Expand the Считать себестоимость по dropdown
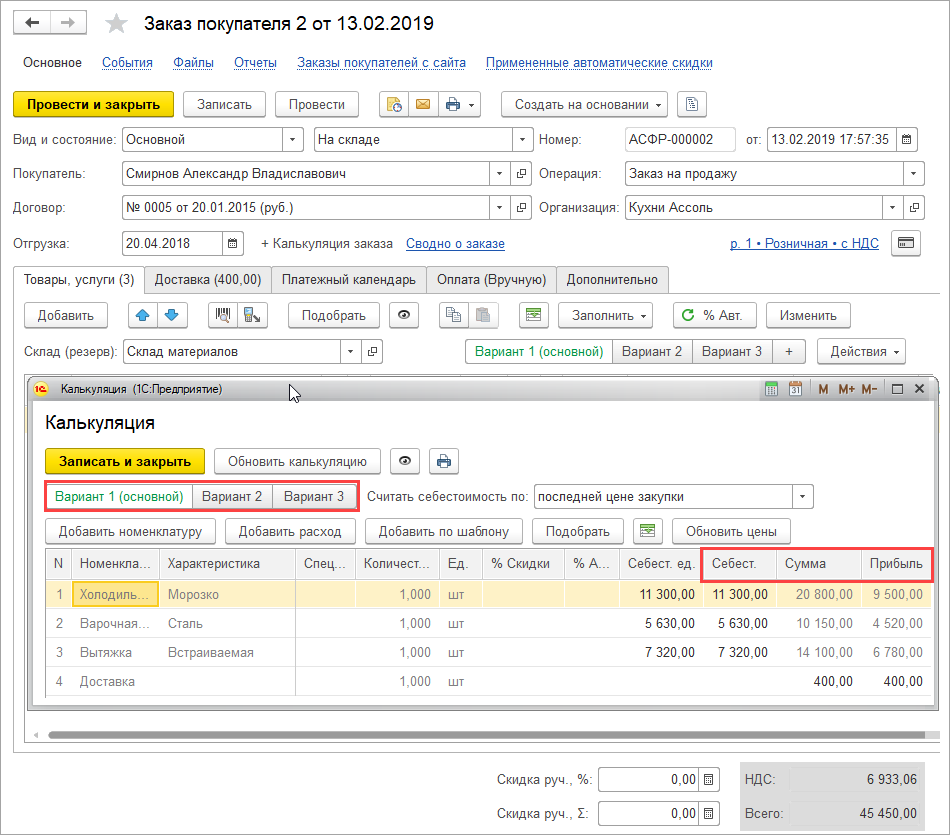Viewport: 950px width, 835px height. 802,496
